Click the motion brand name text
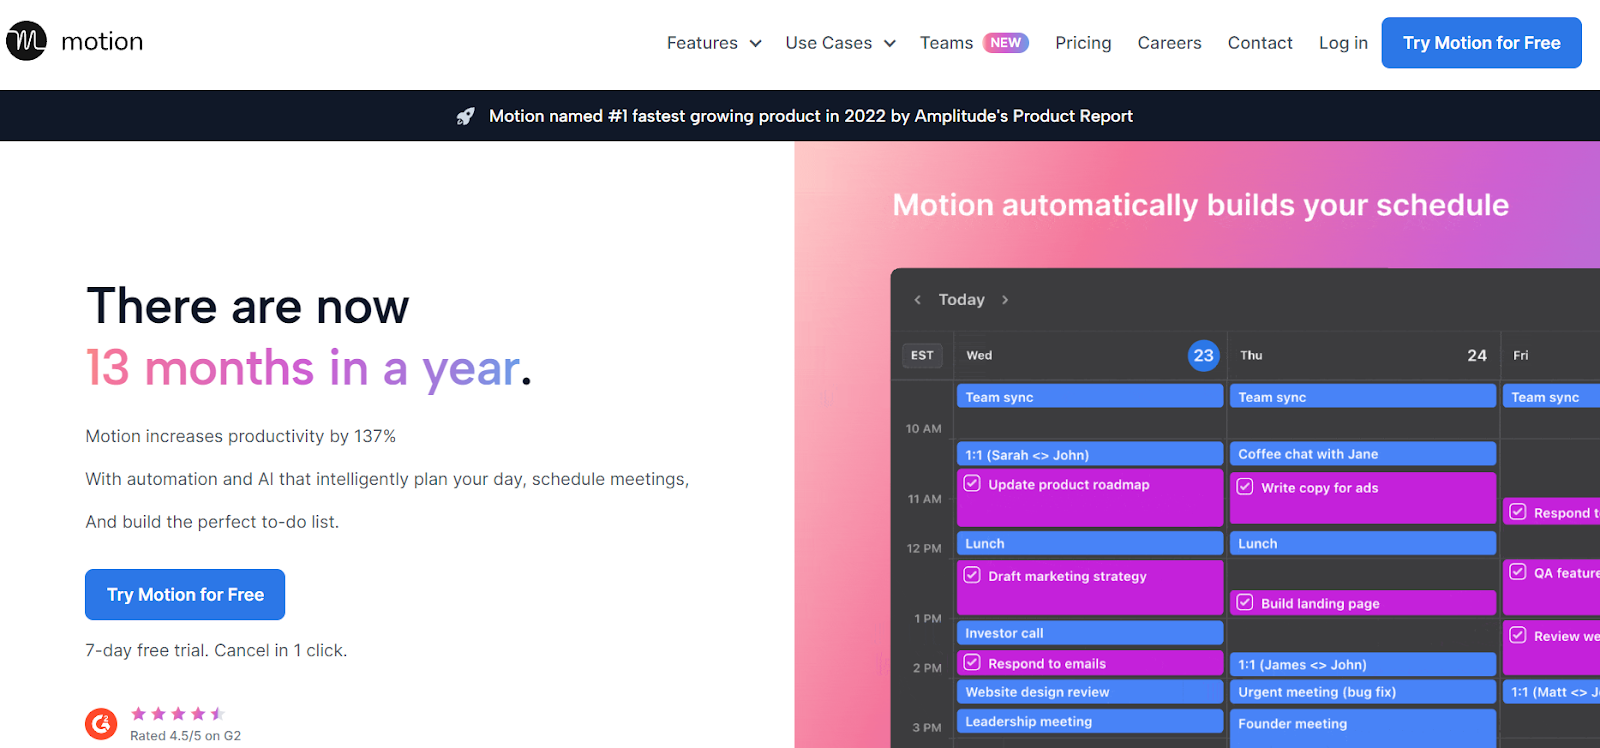 (x=102, y=42)
